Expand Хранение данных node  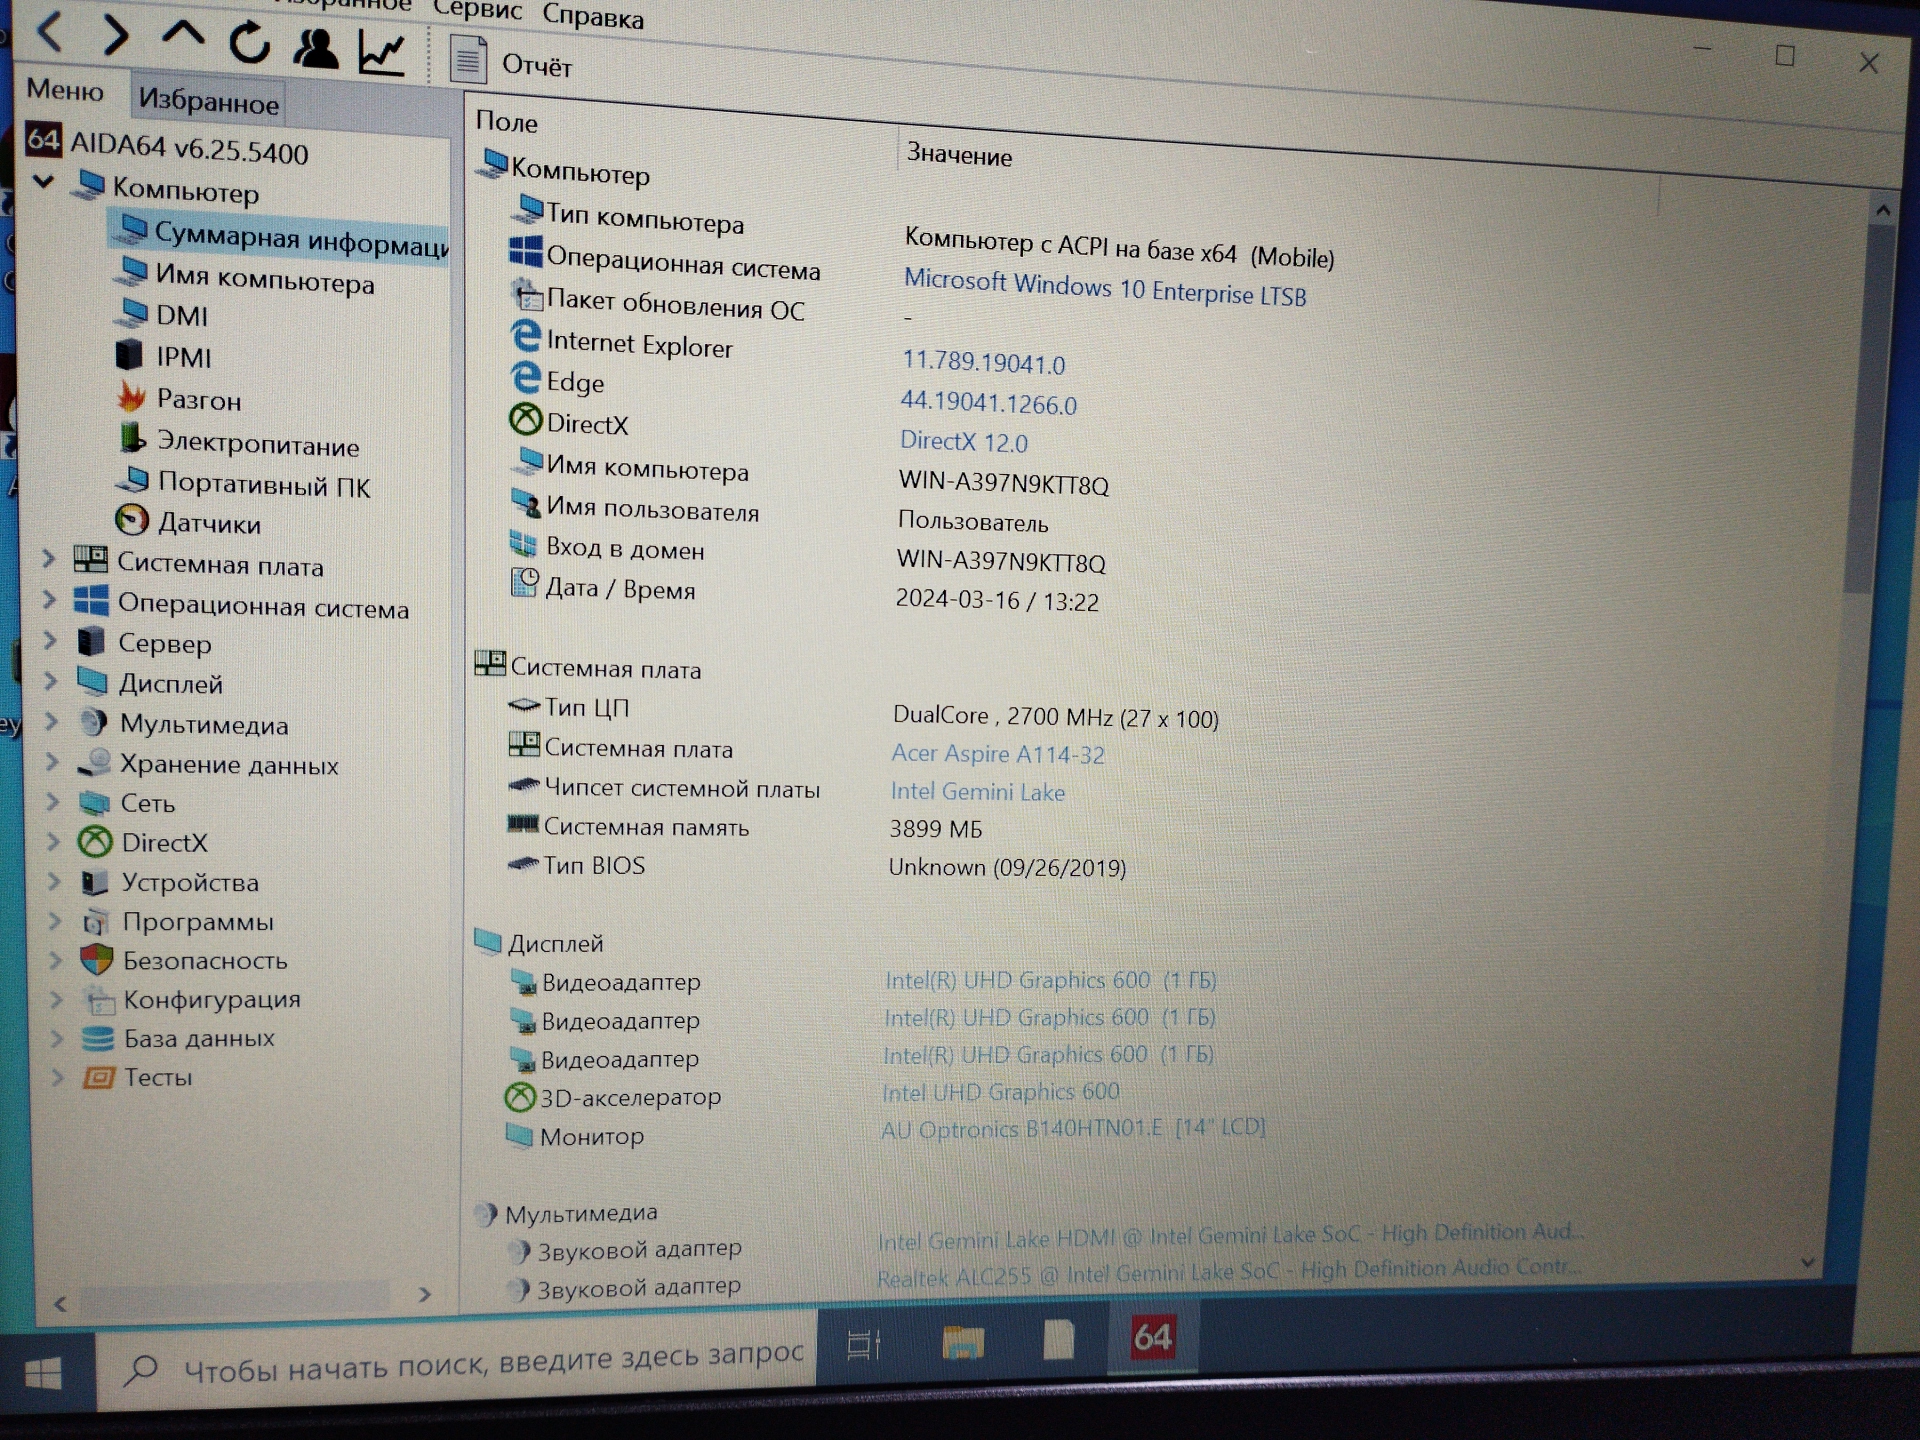(x=53, y=762)
